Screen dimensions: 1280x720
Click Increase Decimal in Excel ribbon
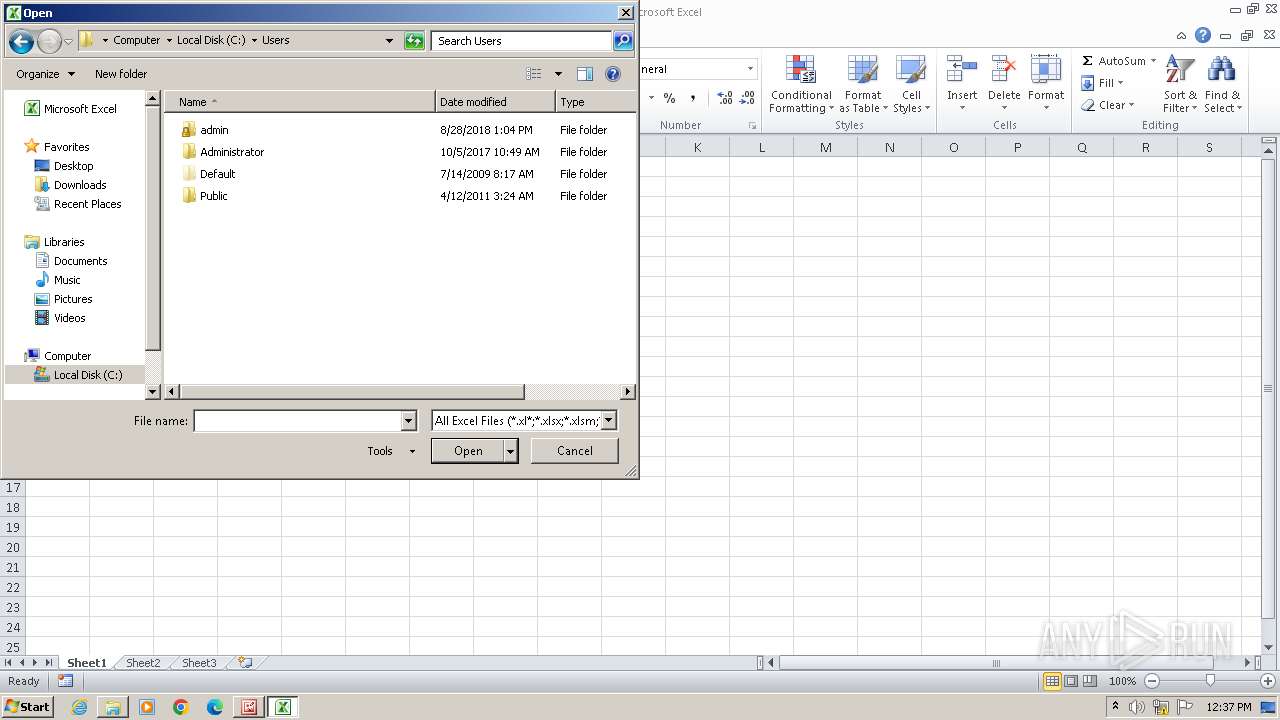coord(724,98)
